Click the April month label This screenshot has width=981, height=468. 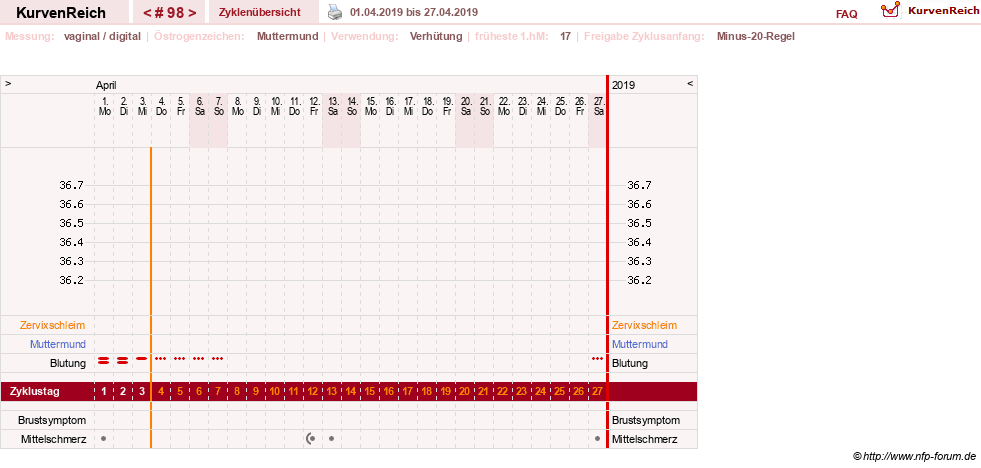tap(106, 85)
